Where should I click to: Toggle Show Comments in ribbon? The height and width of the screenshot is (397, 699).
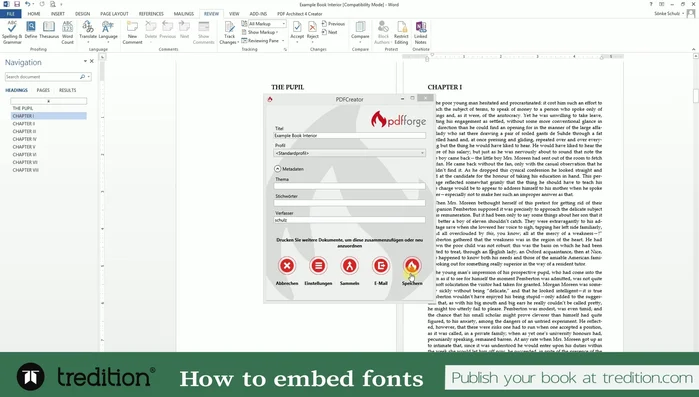pyautogui.click(x=204, y=32)
